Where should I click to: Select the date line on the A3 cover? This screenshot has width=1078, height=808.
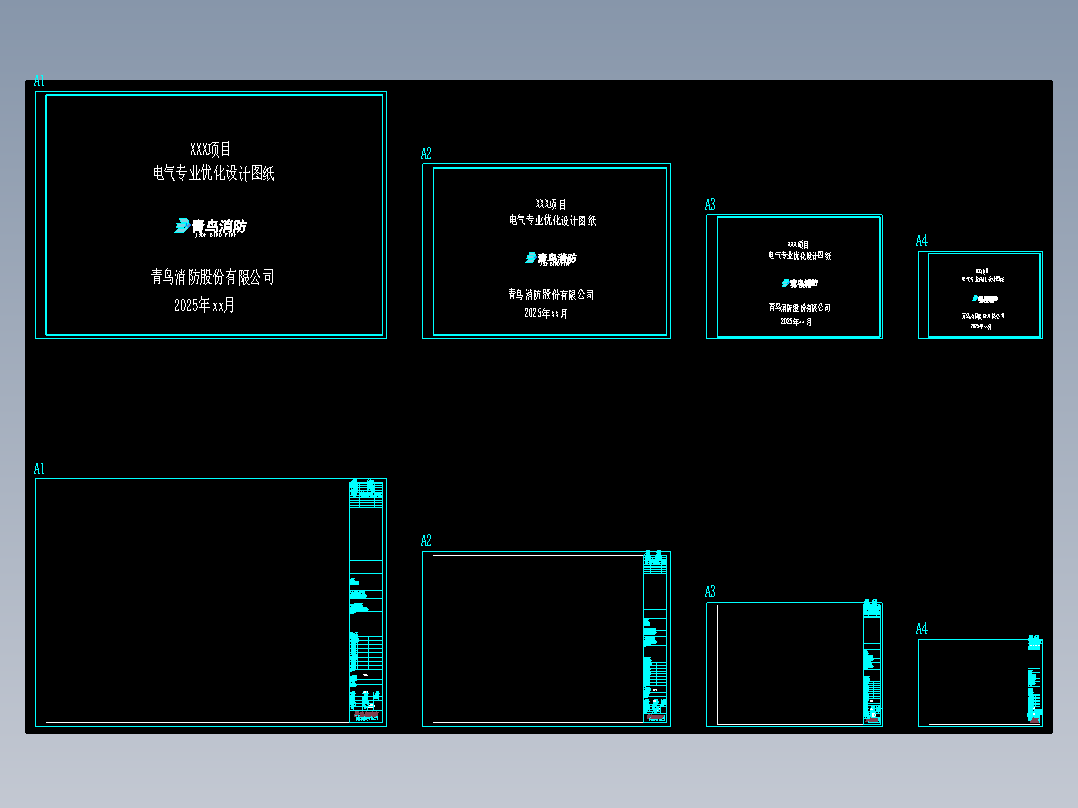[796, 321]
